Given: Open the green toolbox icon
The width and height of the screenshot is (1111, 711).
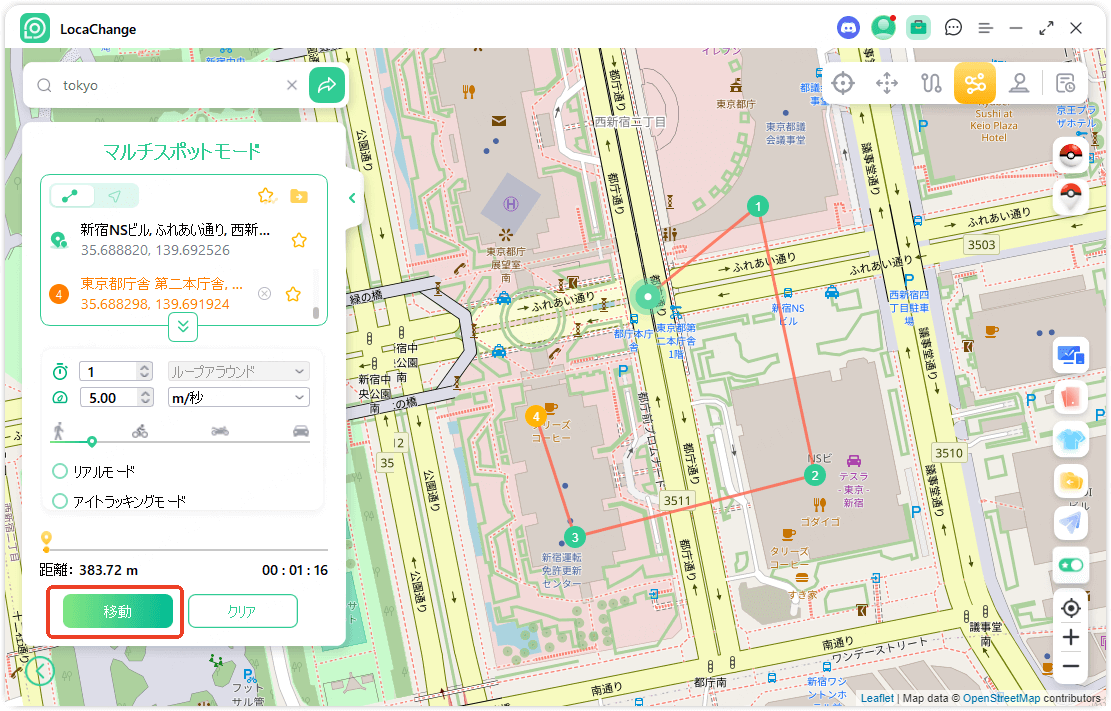Looking at the screenshot, I should click(x=918, y=28).
